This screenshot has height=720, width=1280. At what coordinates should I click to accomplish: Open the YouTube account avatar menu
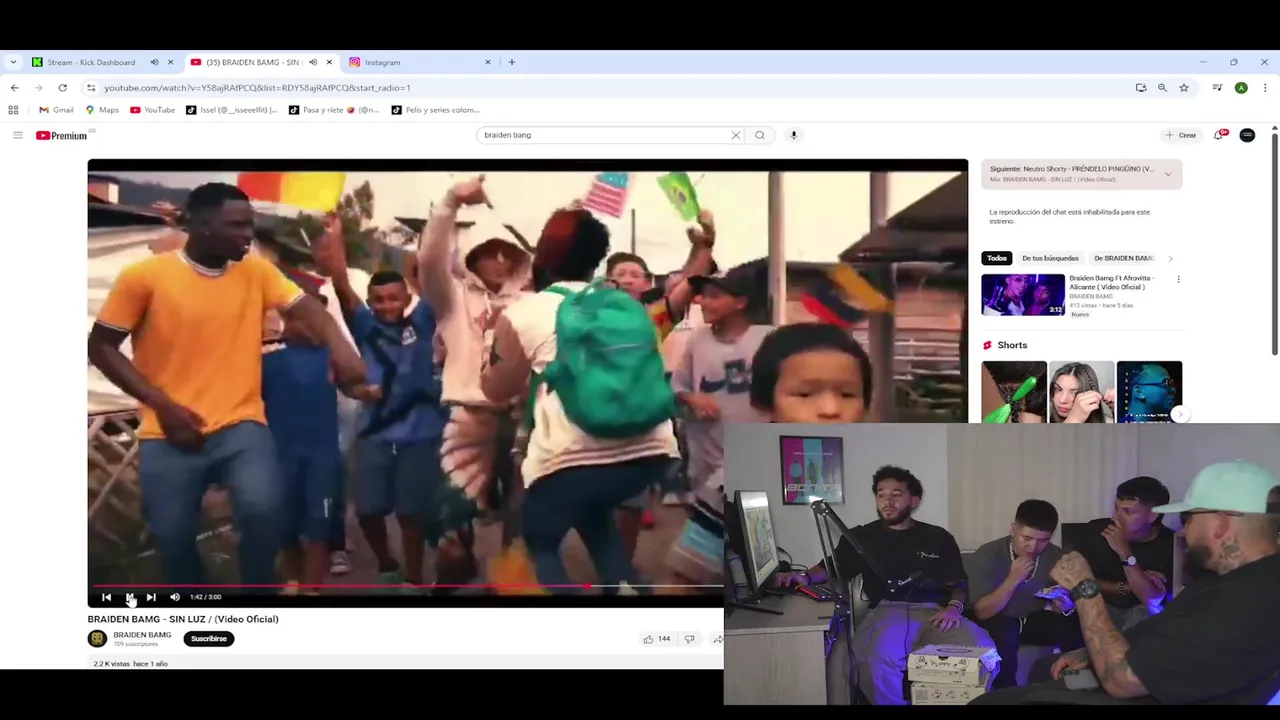1247,135
